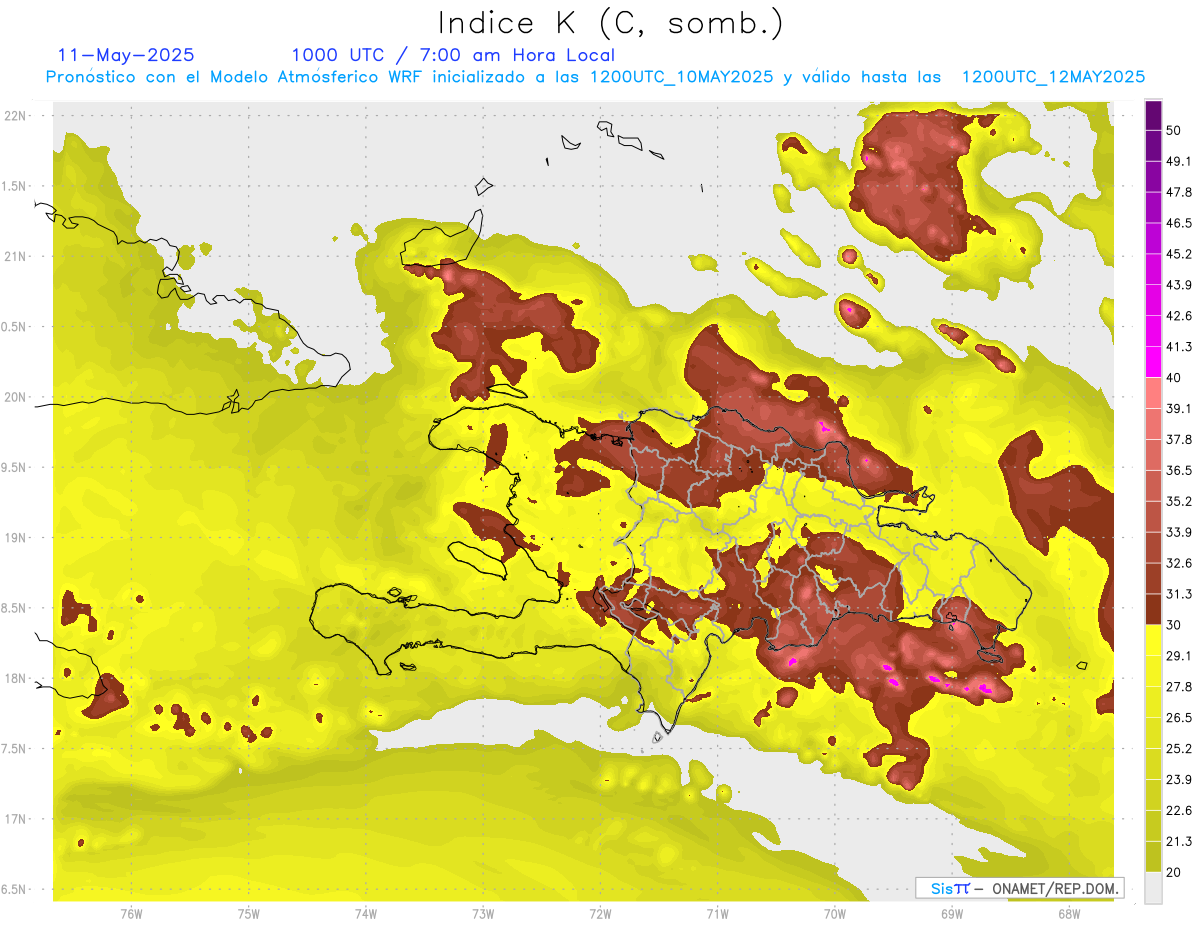The width and height of the screenshot is (1200, 927).
Task: Click the legend value '21.3'
Action: tap(1178, 842)
